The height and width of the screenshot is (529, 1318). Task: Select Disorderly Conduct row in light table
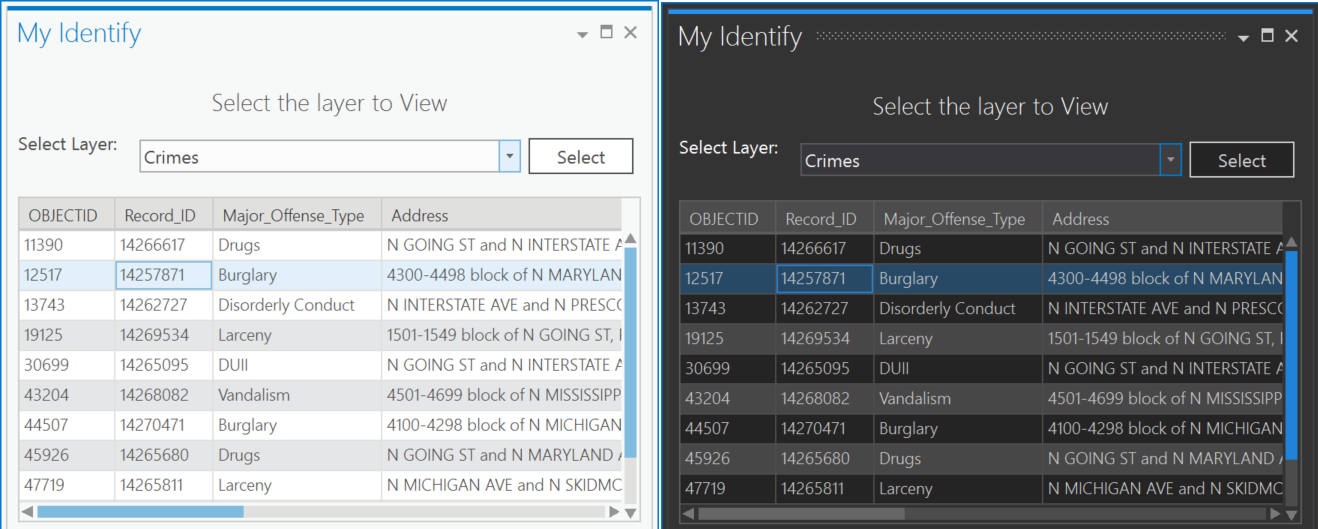coord(286,305)
